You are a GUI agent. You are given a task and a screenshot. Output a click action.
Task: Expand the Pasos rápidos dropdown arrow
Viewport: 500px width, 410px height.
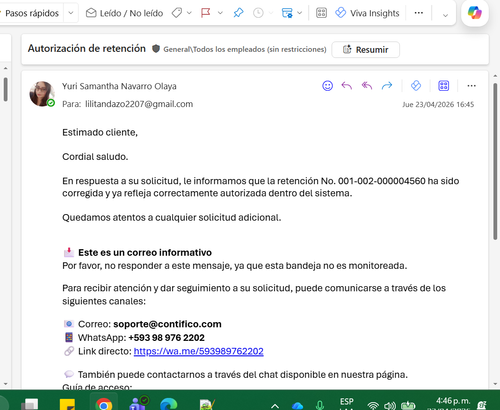pos(71,13)
